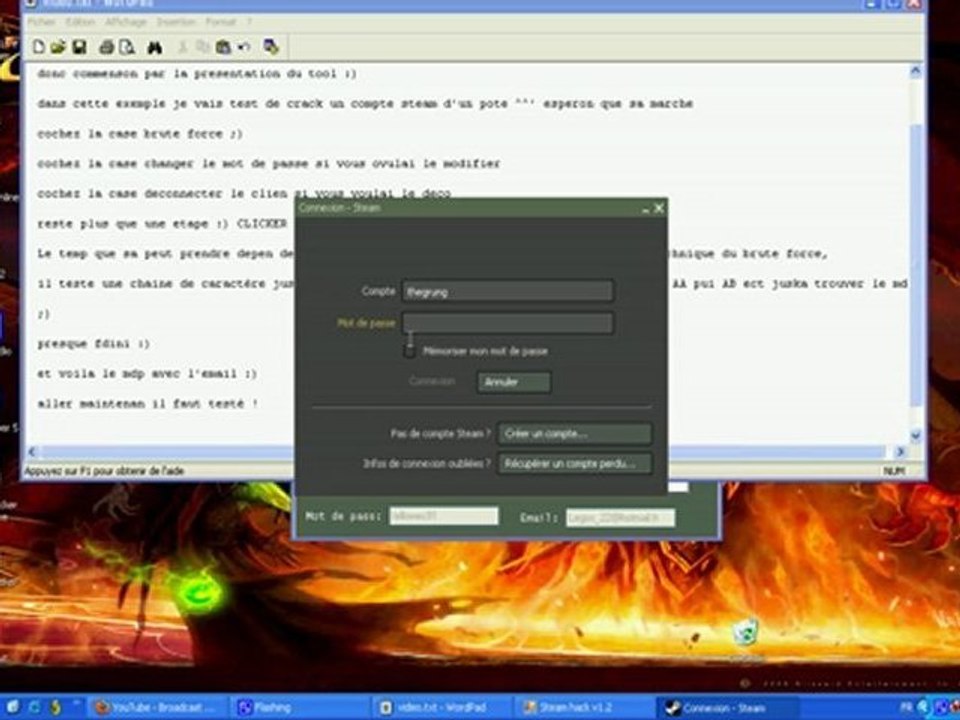Viewport: 960px width, 720px height.
Task: Click the Find binoculars icon
Action: point(155,47)
